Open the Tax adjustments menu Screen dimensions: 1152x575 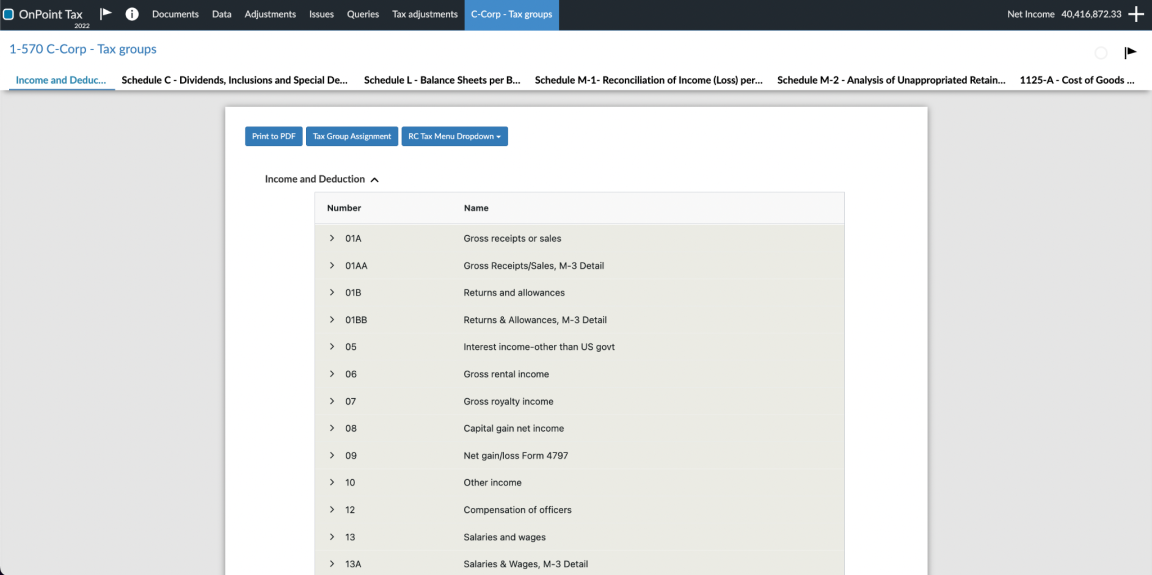pos(424,14)
